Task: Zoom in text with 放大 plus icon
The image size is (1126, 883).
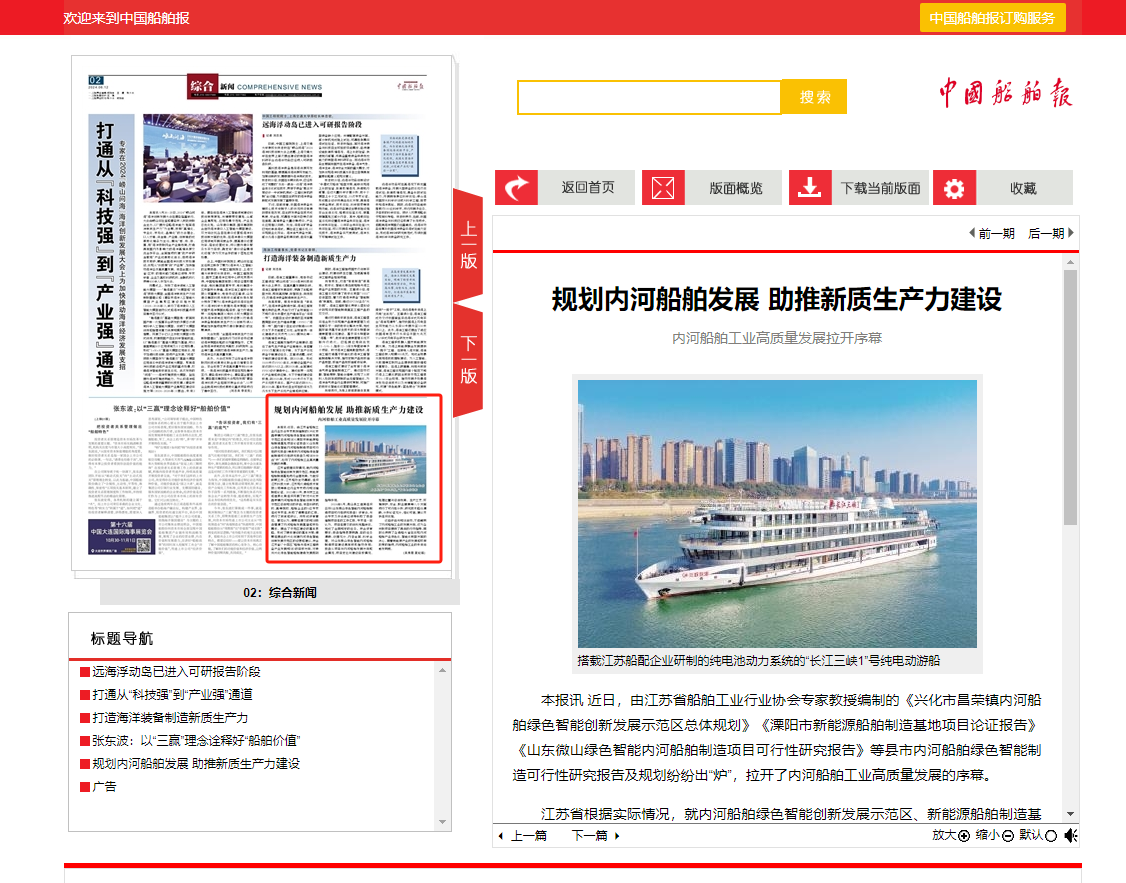Action: point(964,835)
